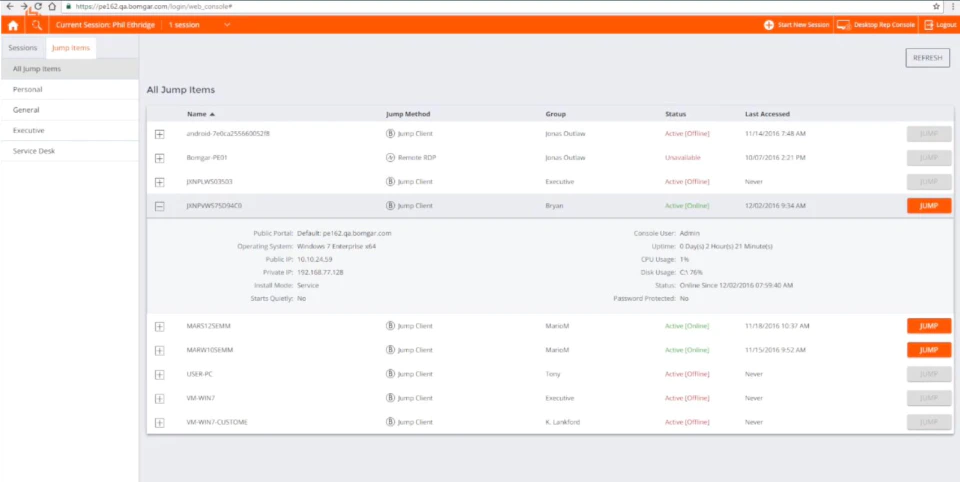
Task: Bookmark page with the star icon
Action: 936,6
